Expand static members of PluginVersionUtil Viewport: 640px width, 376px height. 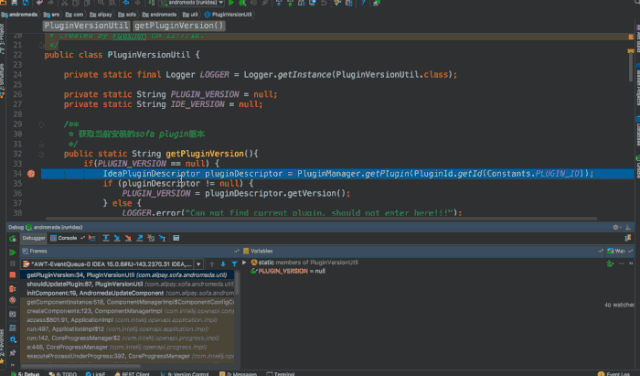pos(244,263)
